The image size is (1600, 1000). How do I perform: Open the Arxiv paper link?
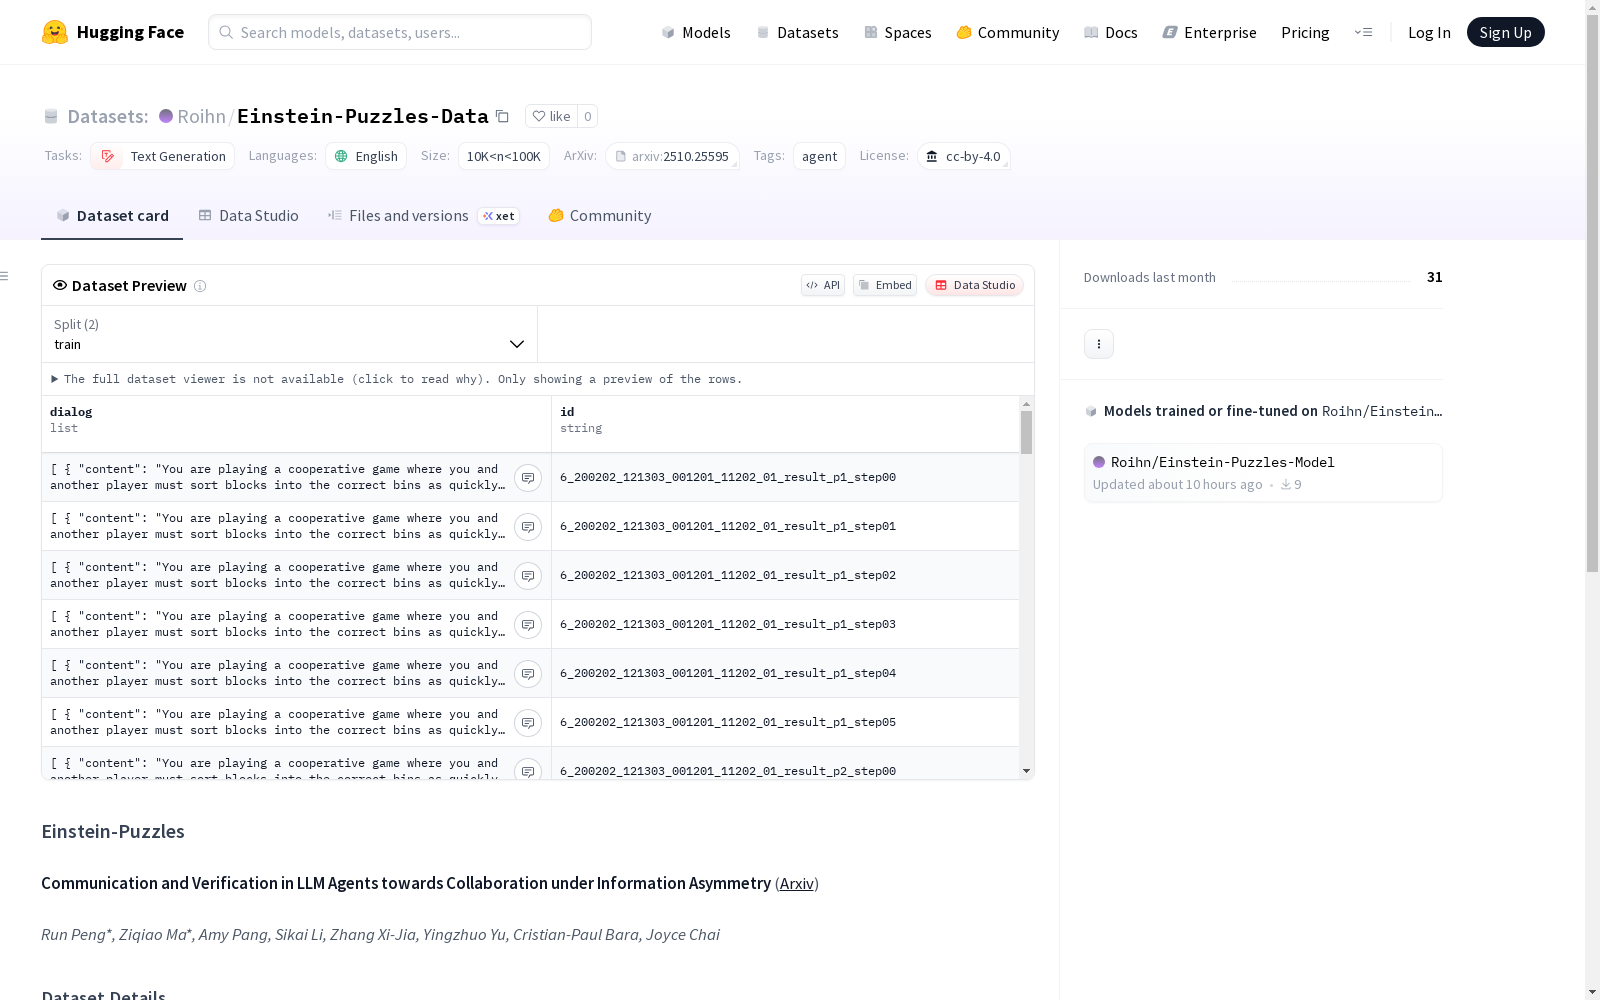pos(797,884)
